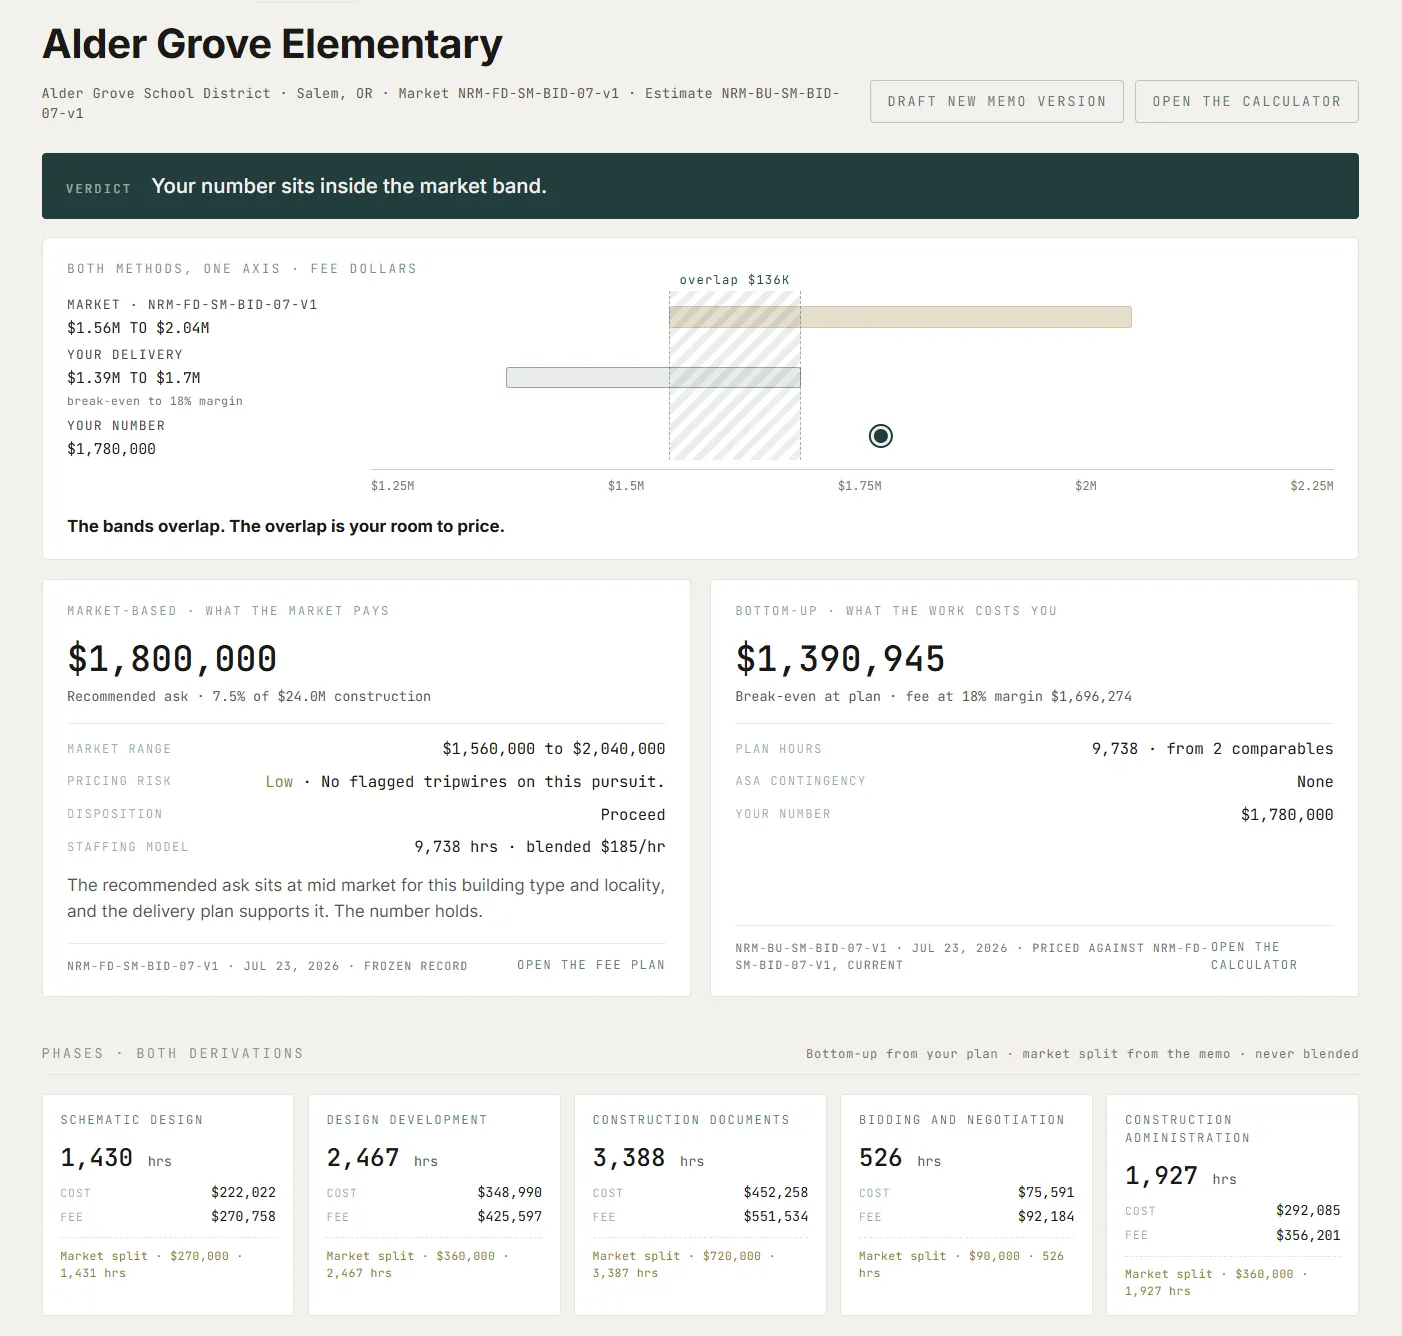Screen dimensions: 1402x1336
Task: Open the Schematic Design phase card heading
Action: [132, 1120]
